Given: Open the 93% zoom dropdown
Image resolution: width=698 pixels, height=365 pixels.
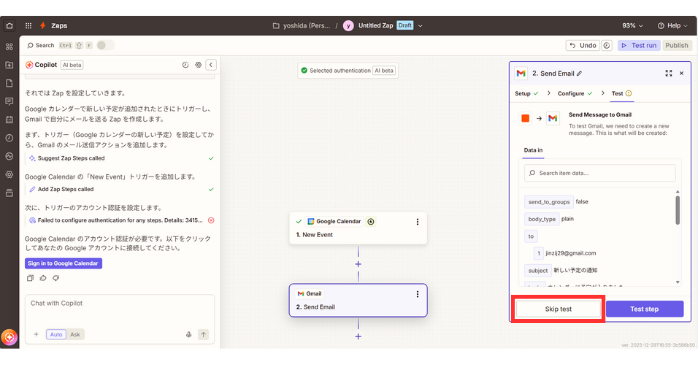Looking at the screenshot, I should pos(633,26).
